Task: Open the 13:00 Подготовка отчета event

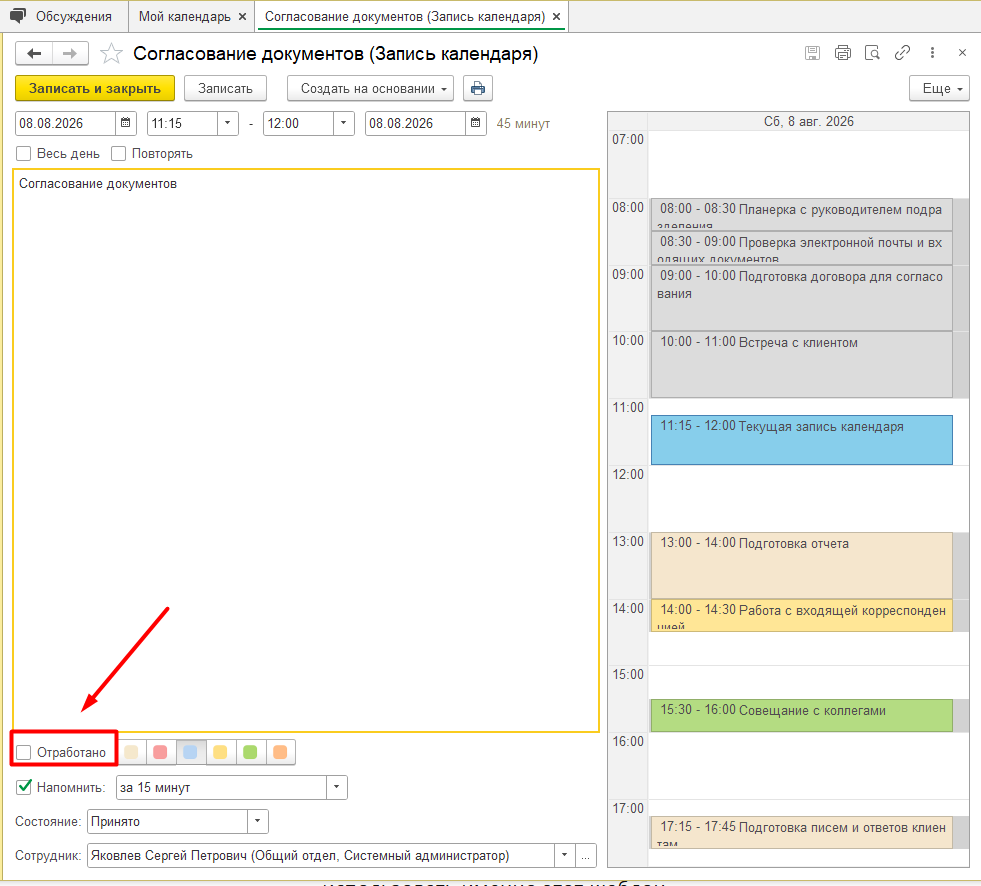Action: pos(801,565)
